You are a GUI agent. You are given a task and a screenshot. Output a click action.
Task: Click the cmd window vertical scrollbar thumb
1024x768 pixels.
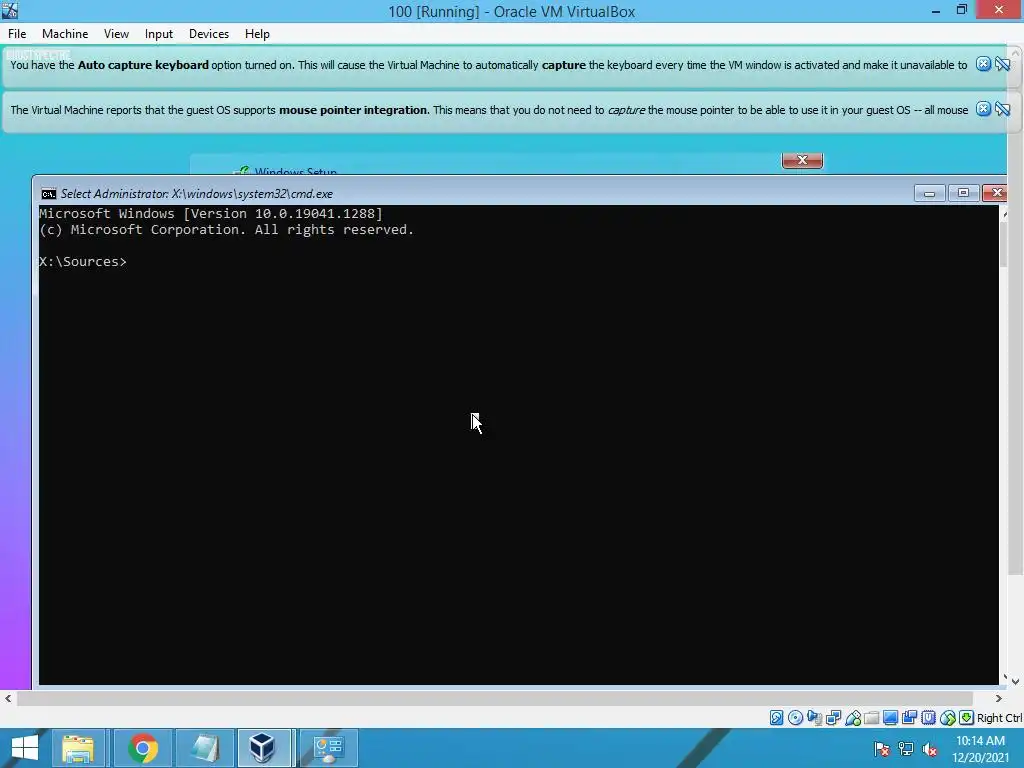click(1004, 245)
